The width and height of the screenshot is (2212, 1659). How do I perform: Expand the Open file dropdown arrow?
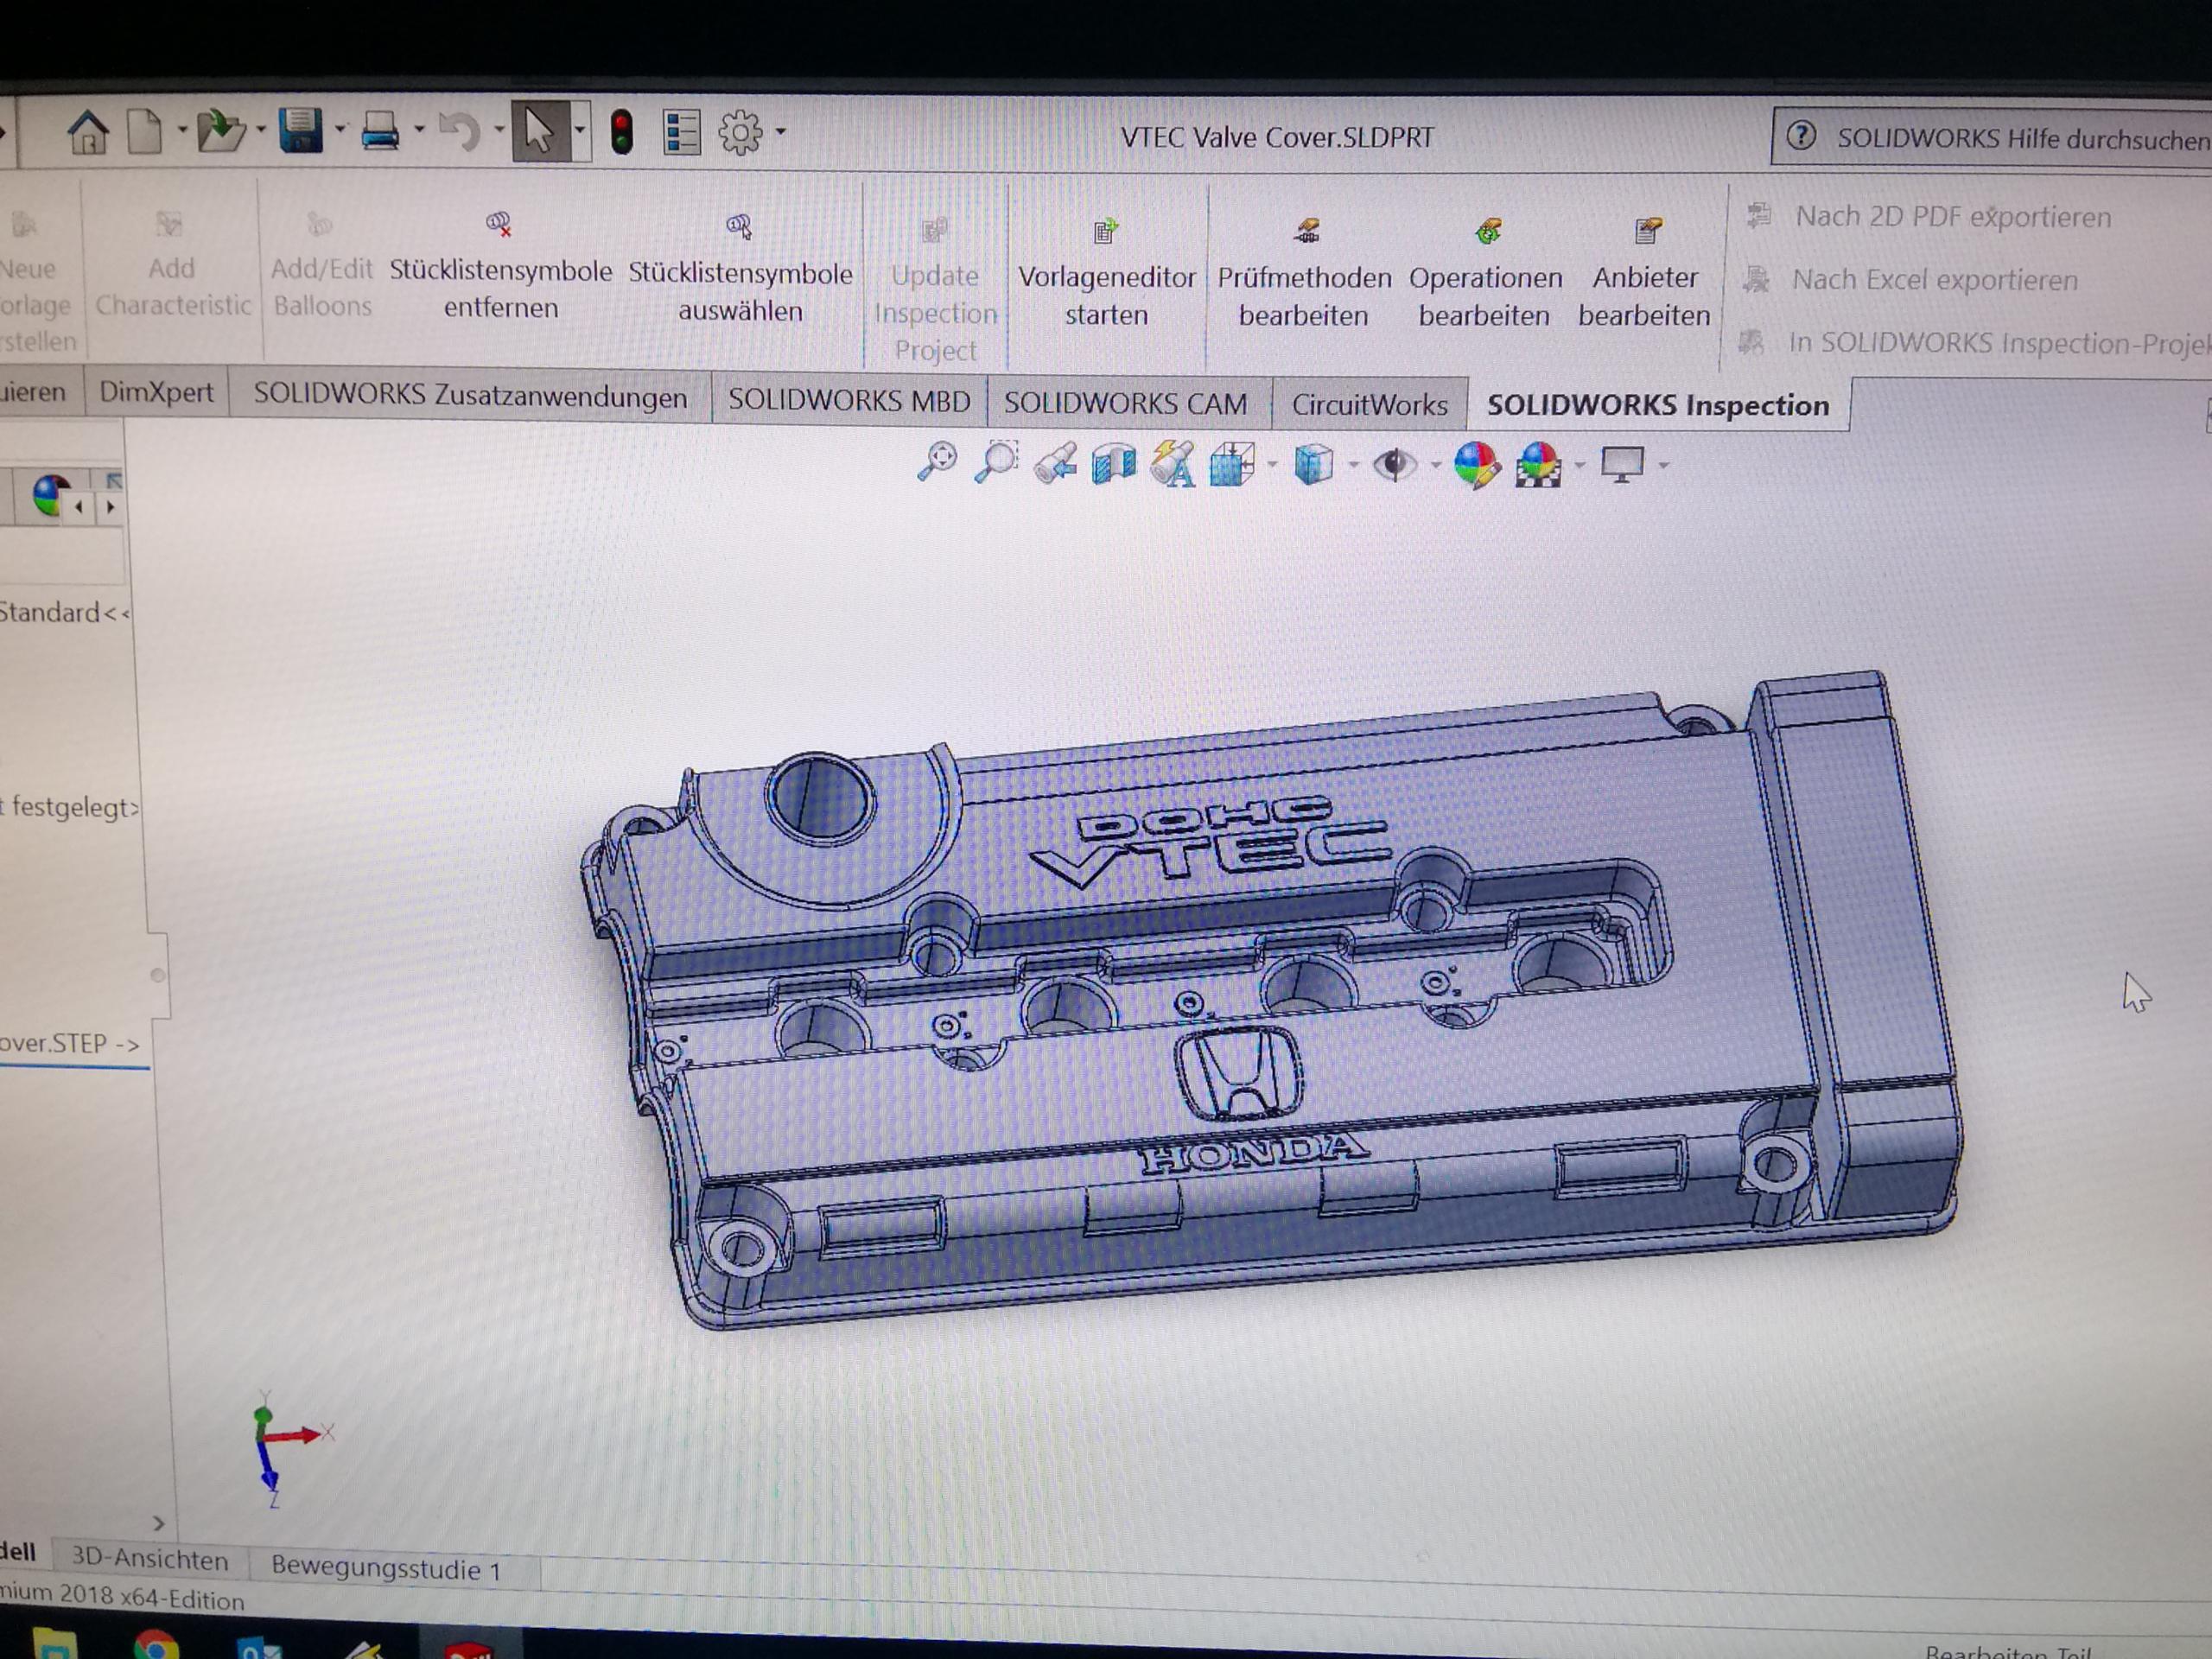pyautogui.click(x=261, y=130)
